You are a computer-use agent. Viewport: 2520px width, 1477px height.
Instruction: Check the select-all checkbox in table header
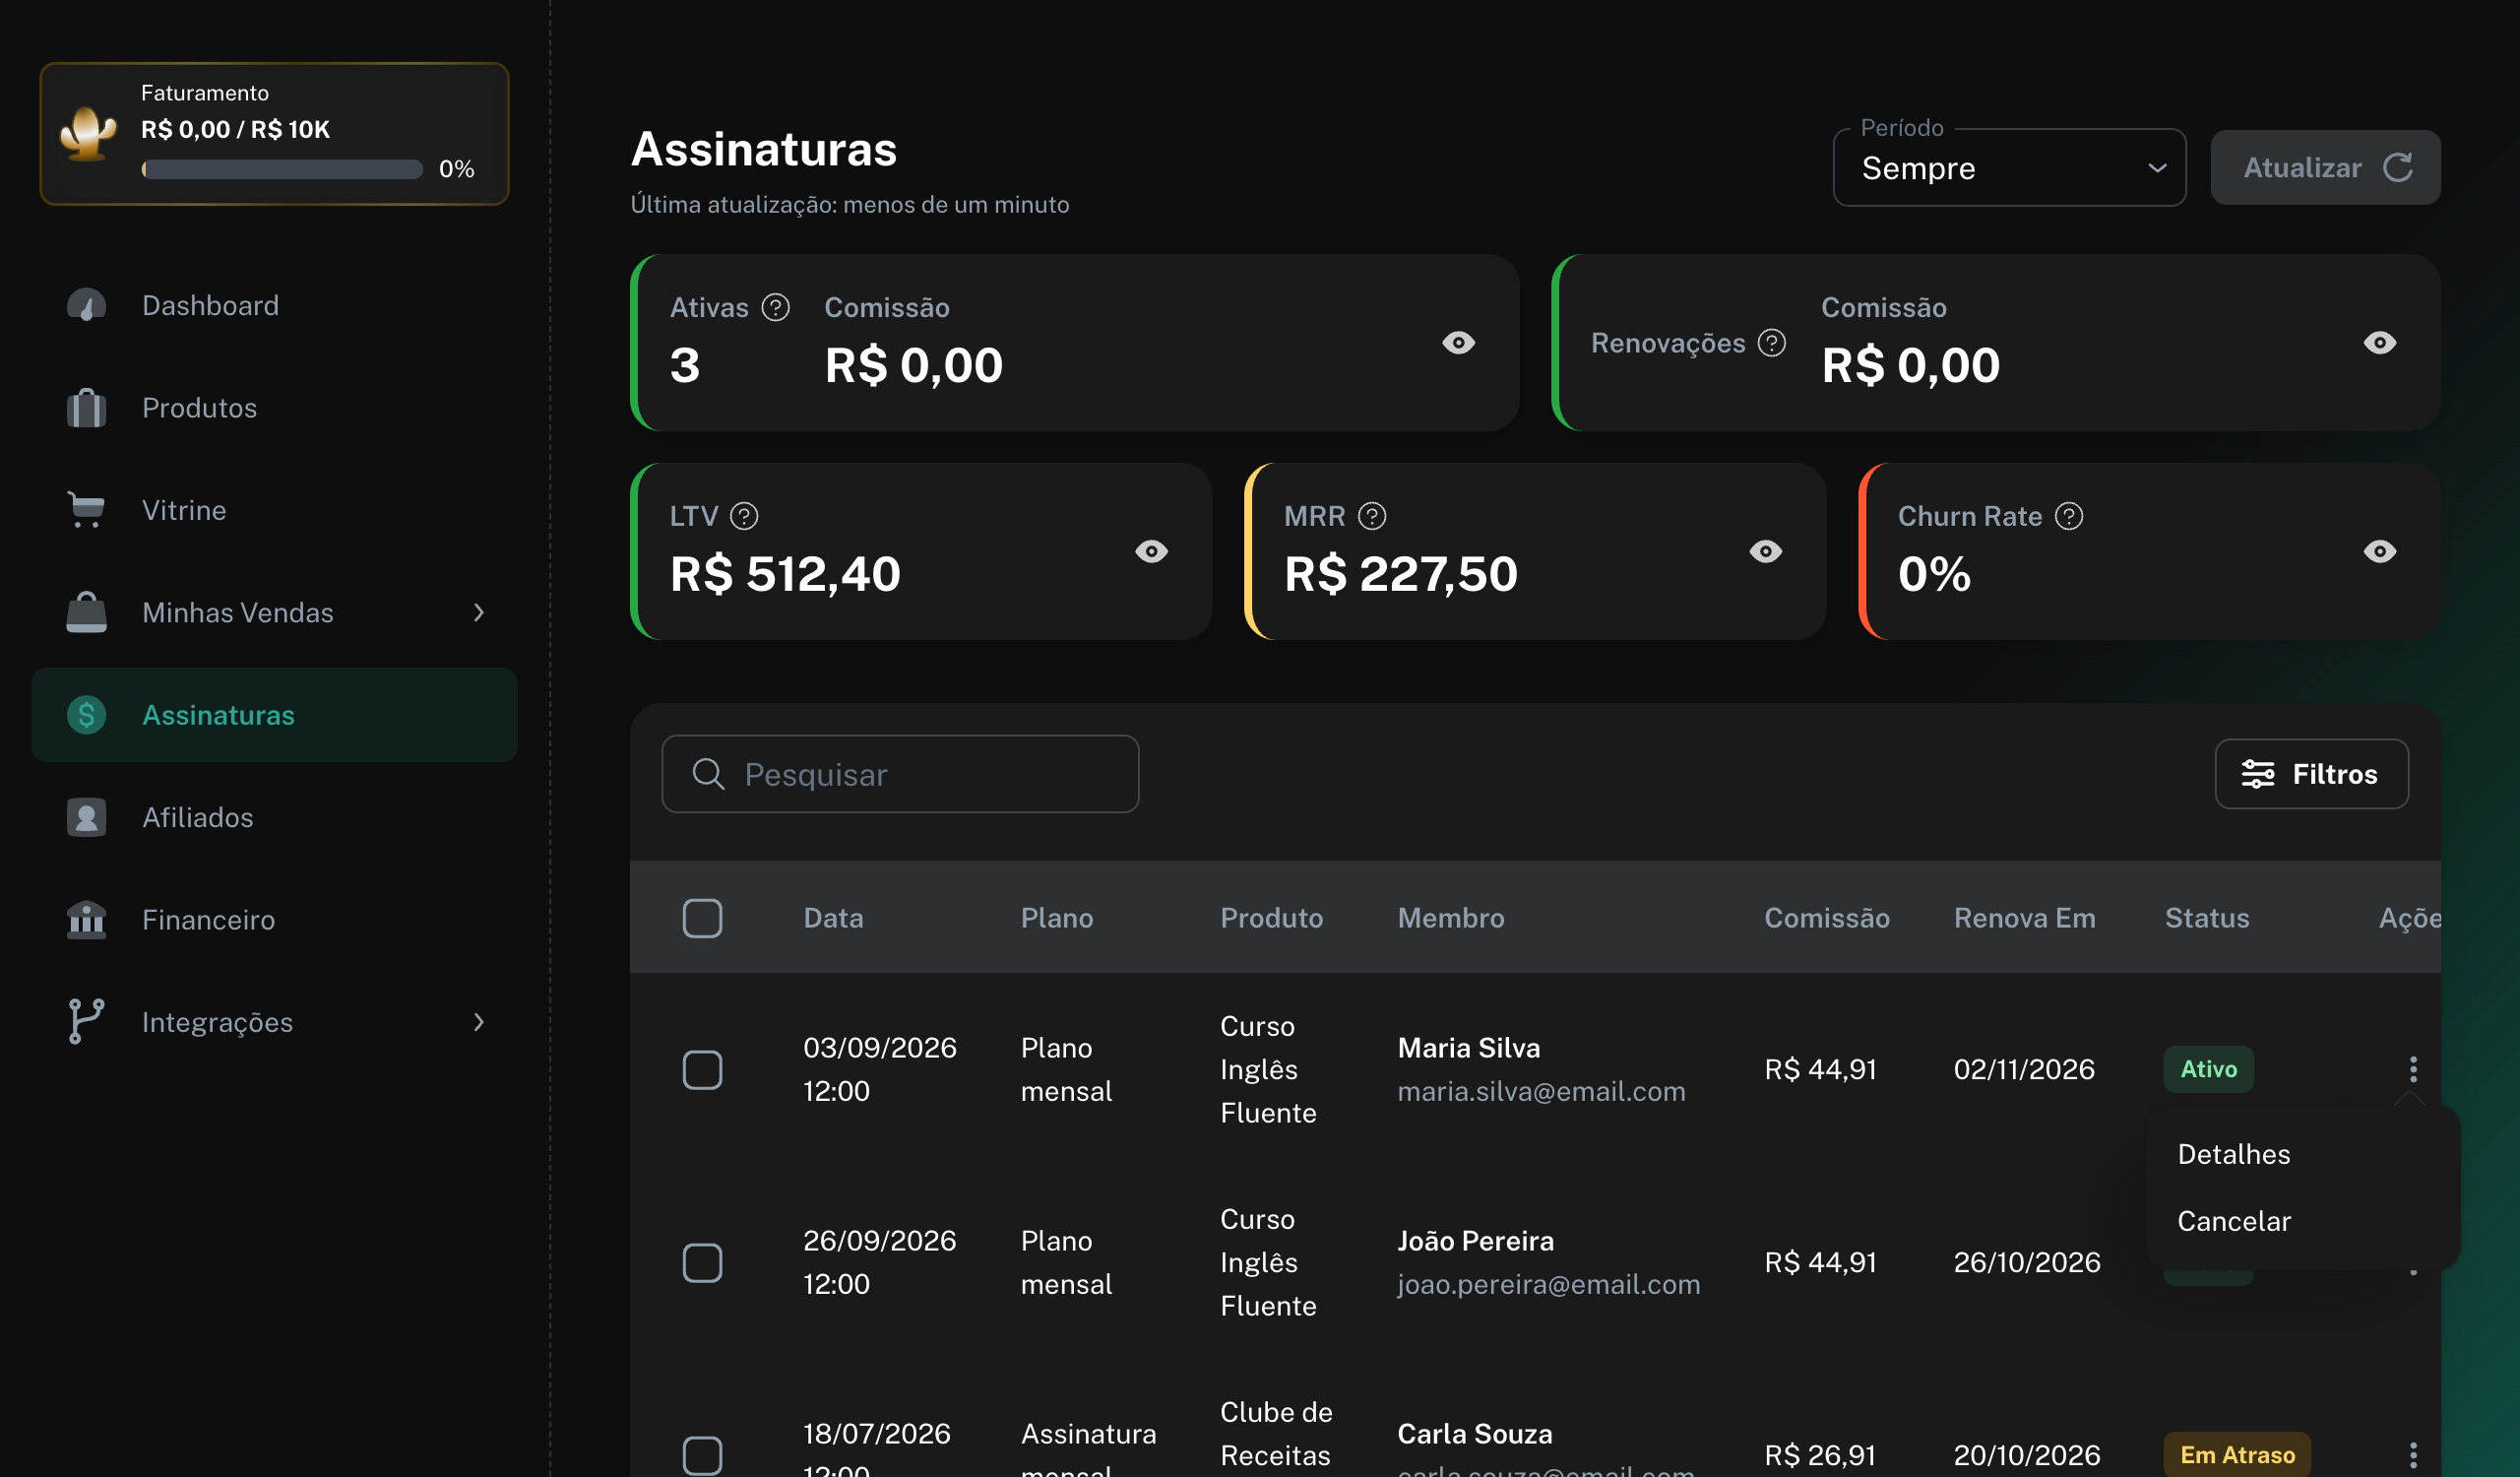(x=702, y=918)
